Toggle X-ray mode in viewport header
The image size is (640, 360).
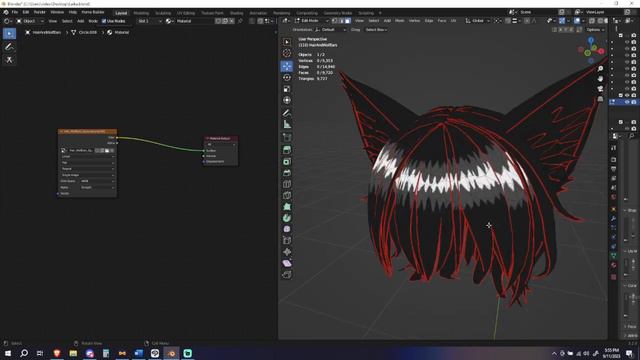point(592,21)
